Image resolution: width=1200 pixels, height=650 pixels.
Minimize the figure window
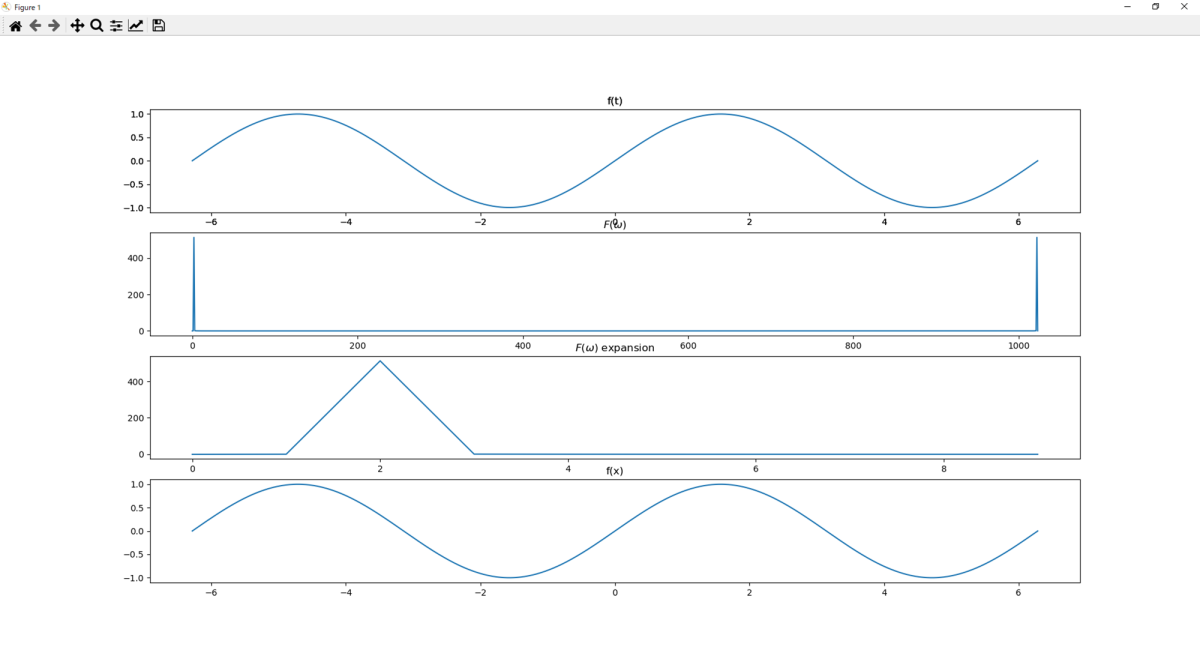[1129, 7]
